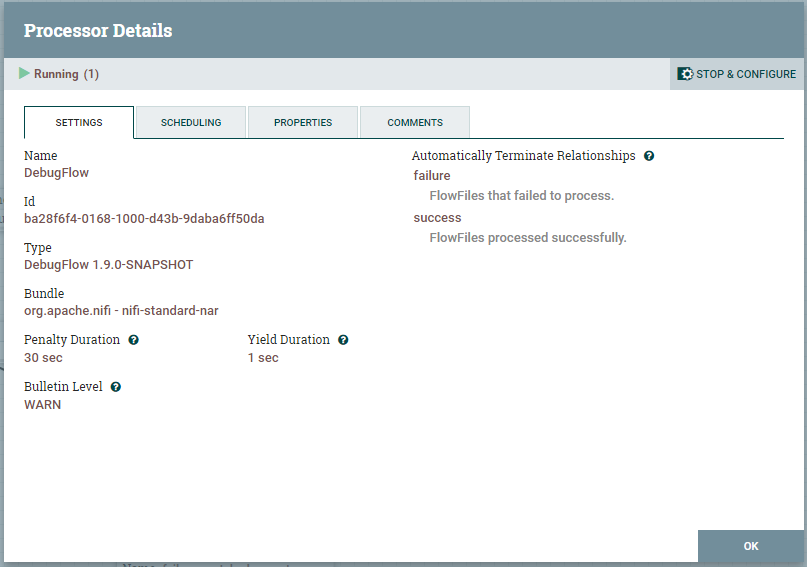Viewport: 807px width, 567px height.
Task: Open help icon for Automatically Terminate Relationships
Action: pyautogui.click(x=649, y=156)
